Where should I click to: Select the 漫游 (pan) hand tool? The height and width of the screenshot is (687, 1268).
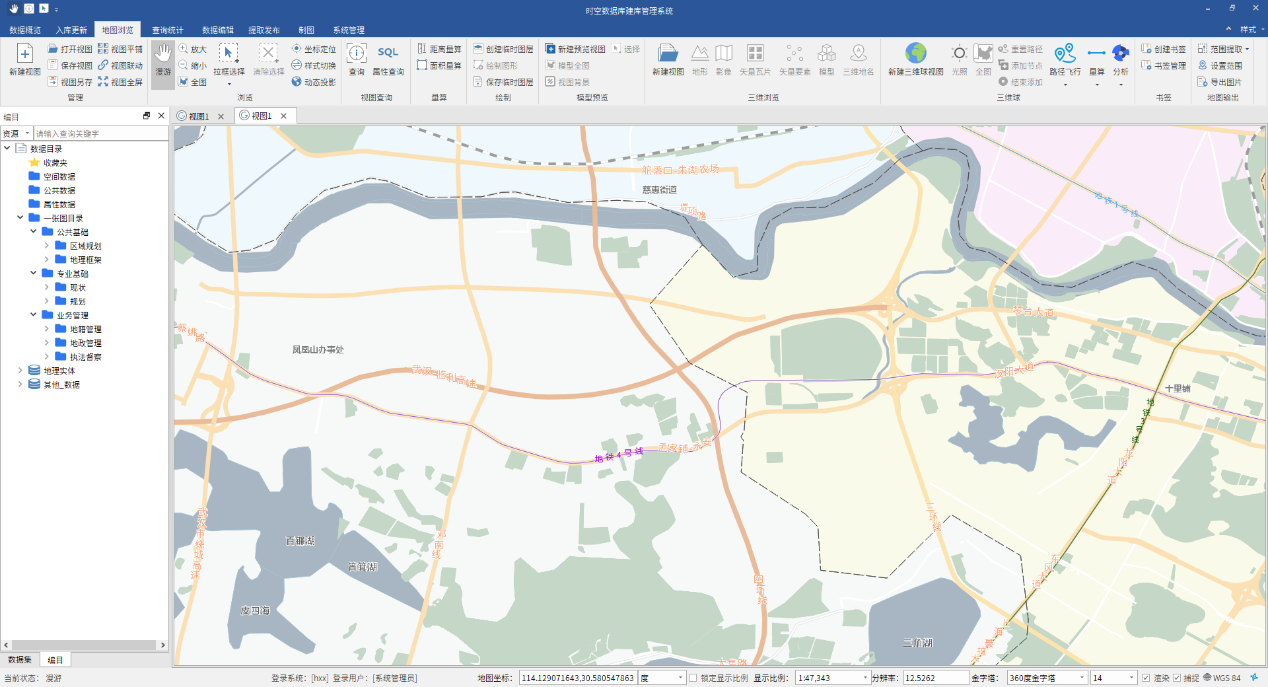162,60
